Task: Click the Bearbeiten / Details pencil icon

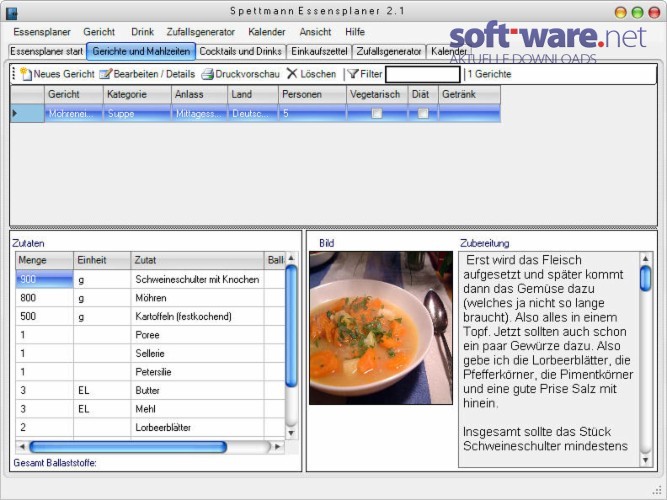Action: pyautogui.click(x=105, y=74)
